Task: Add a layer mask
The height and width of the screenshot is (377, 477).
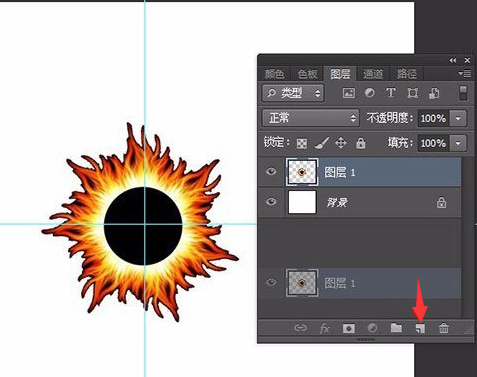Action: click(349, 329)
